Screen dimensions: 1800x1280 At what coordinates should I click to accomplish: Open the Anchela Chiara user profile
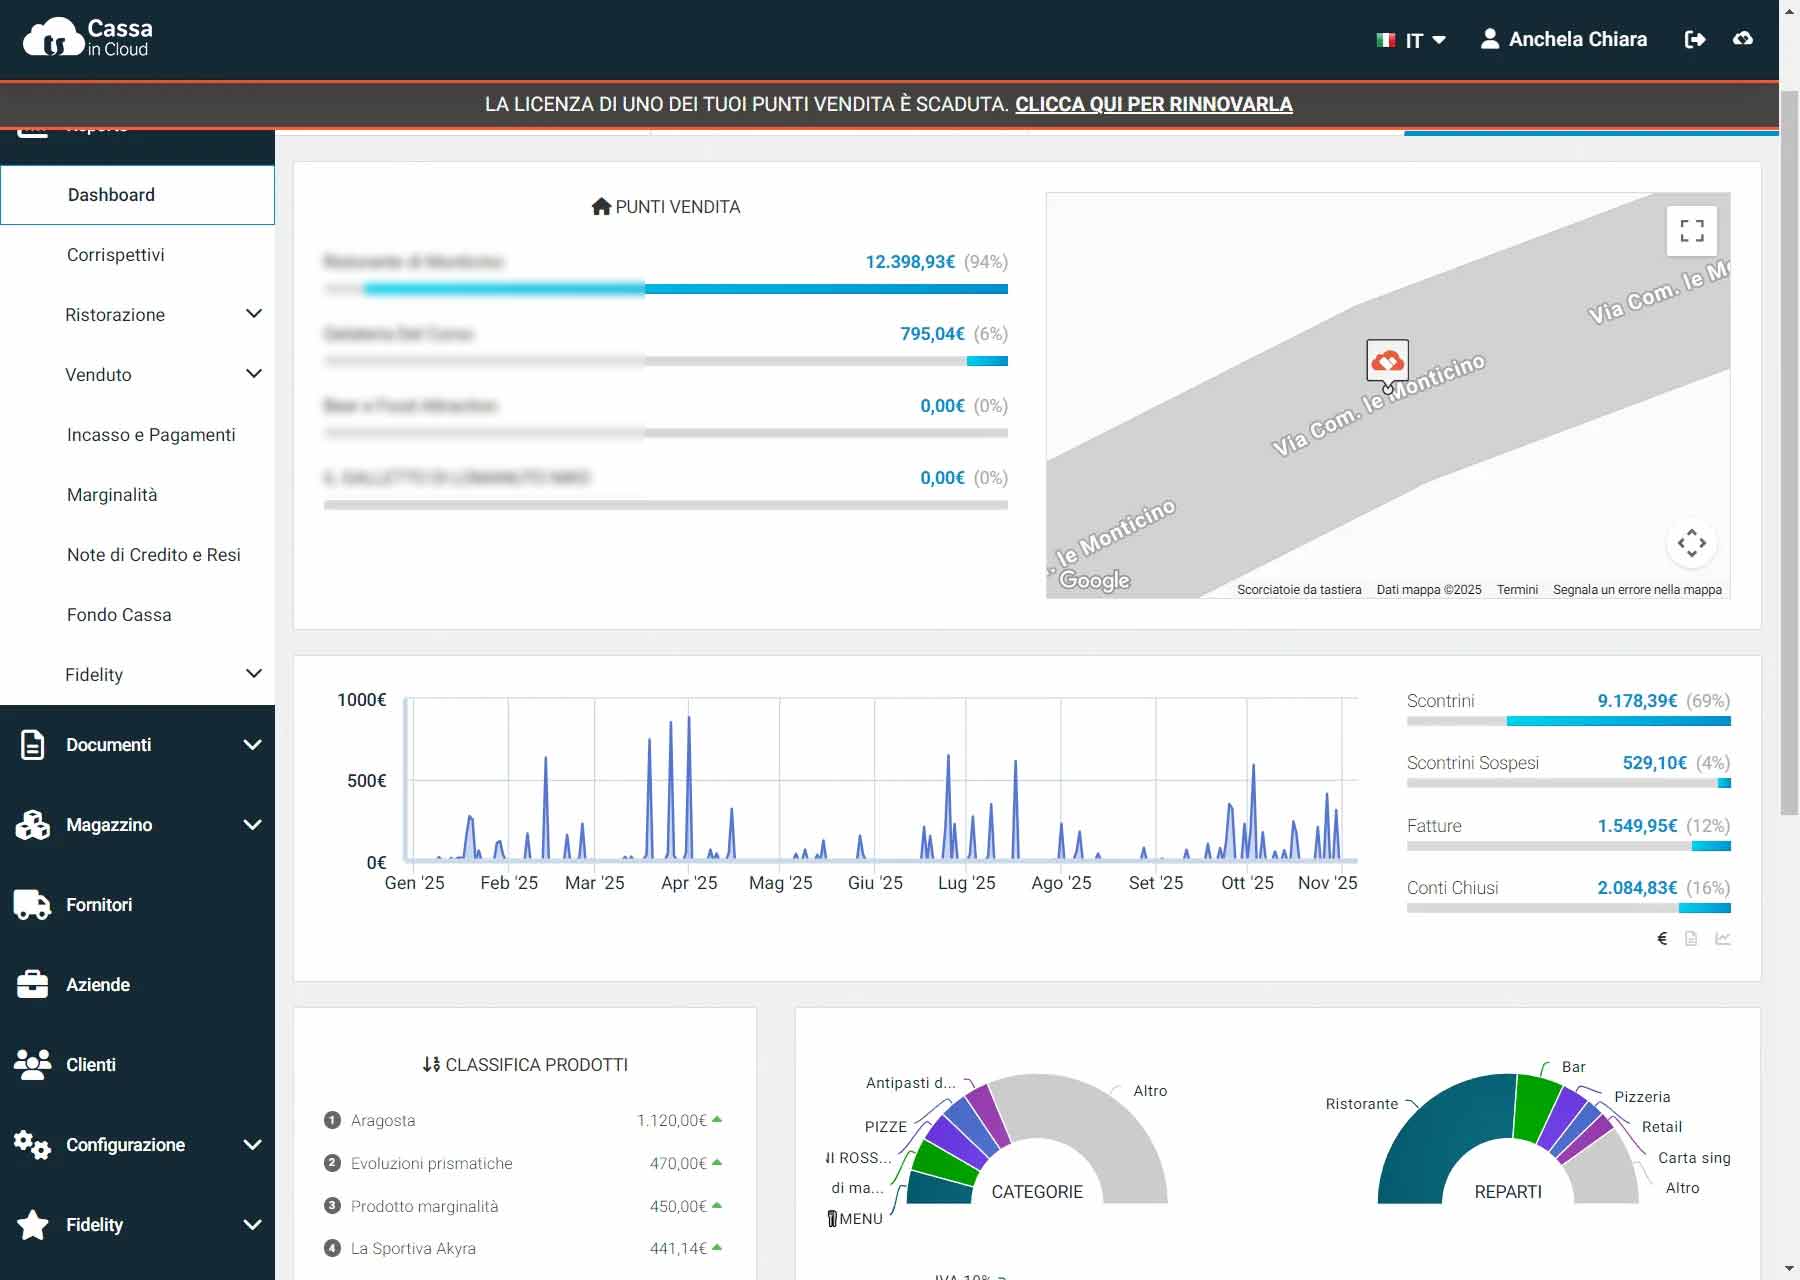(x=1564, y=39)
